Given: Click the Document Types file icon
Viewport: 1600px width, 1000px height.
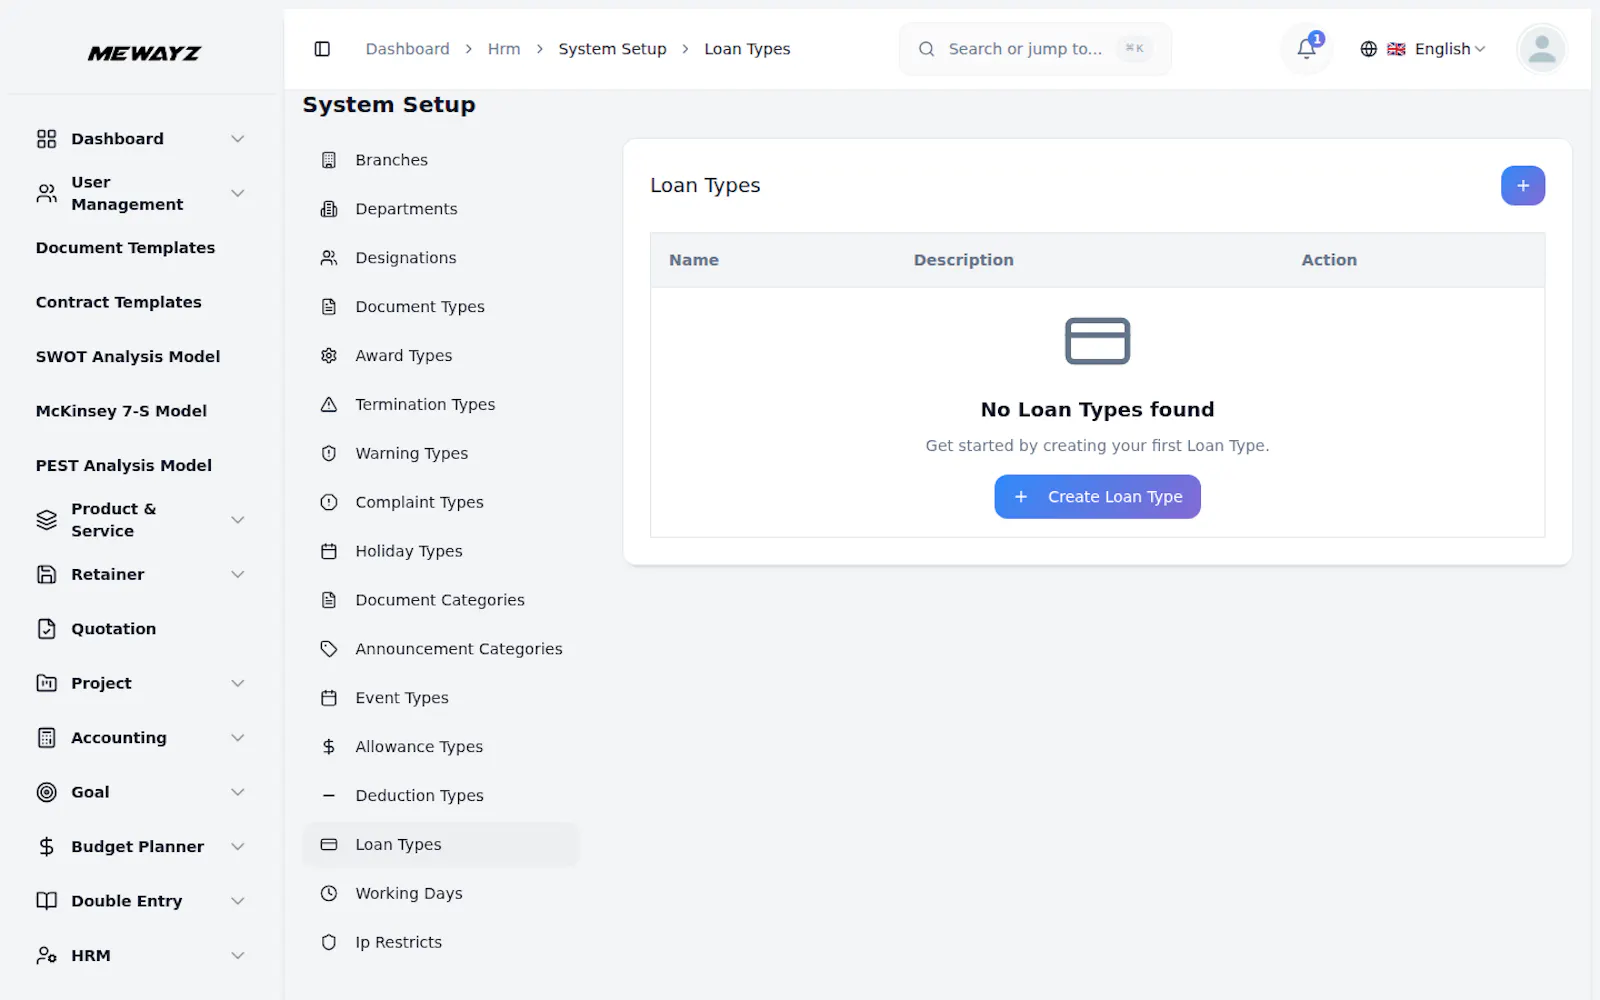Looking at the screenshot, I should pos(329,307).
